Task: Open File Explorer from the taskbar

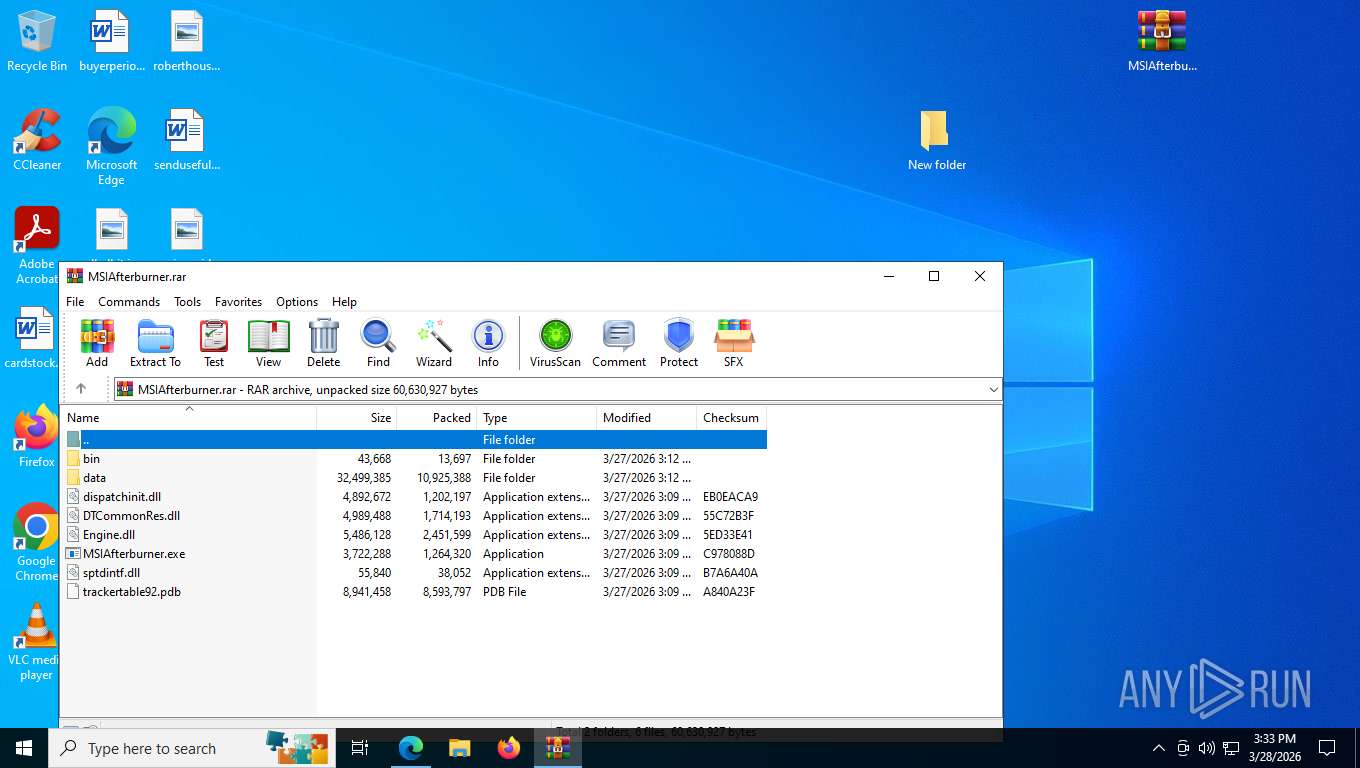Action: 459,748
